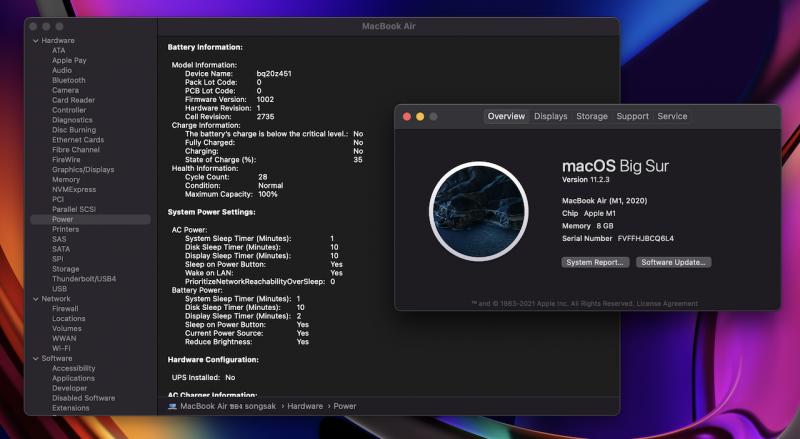The width and height of the screenshot is (800, 439).
Task: Select Wi-Fi under Network
Action: 61,349
